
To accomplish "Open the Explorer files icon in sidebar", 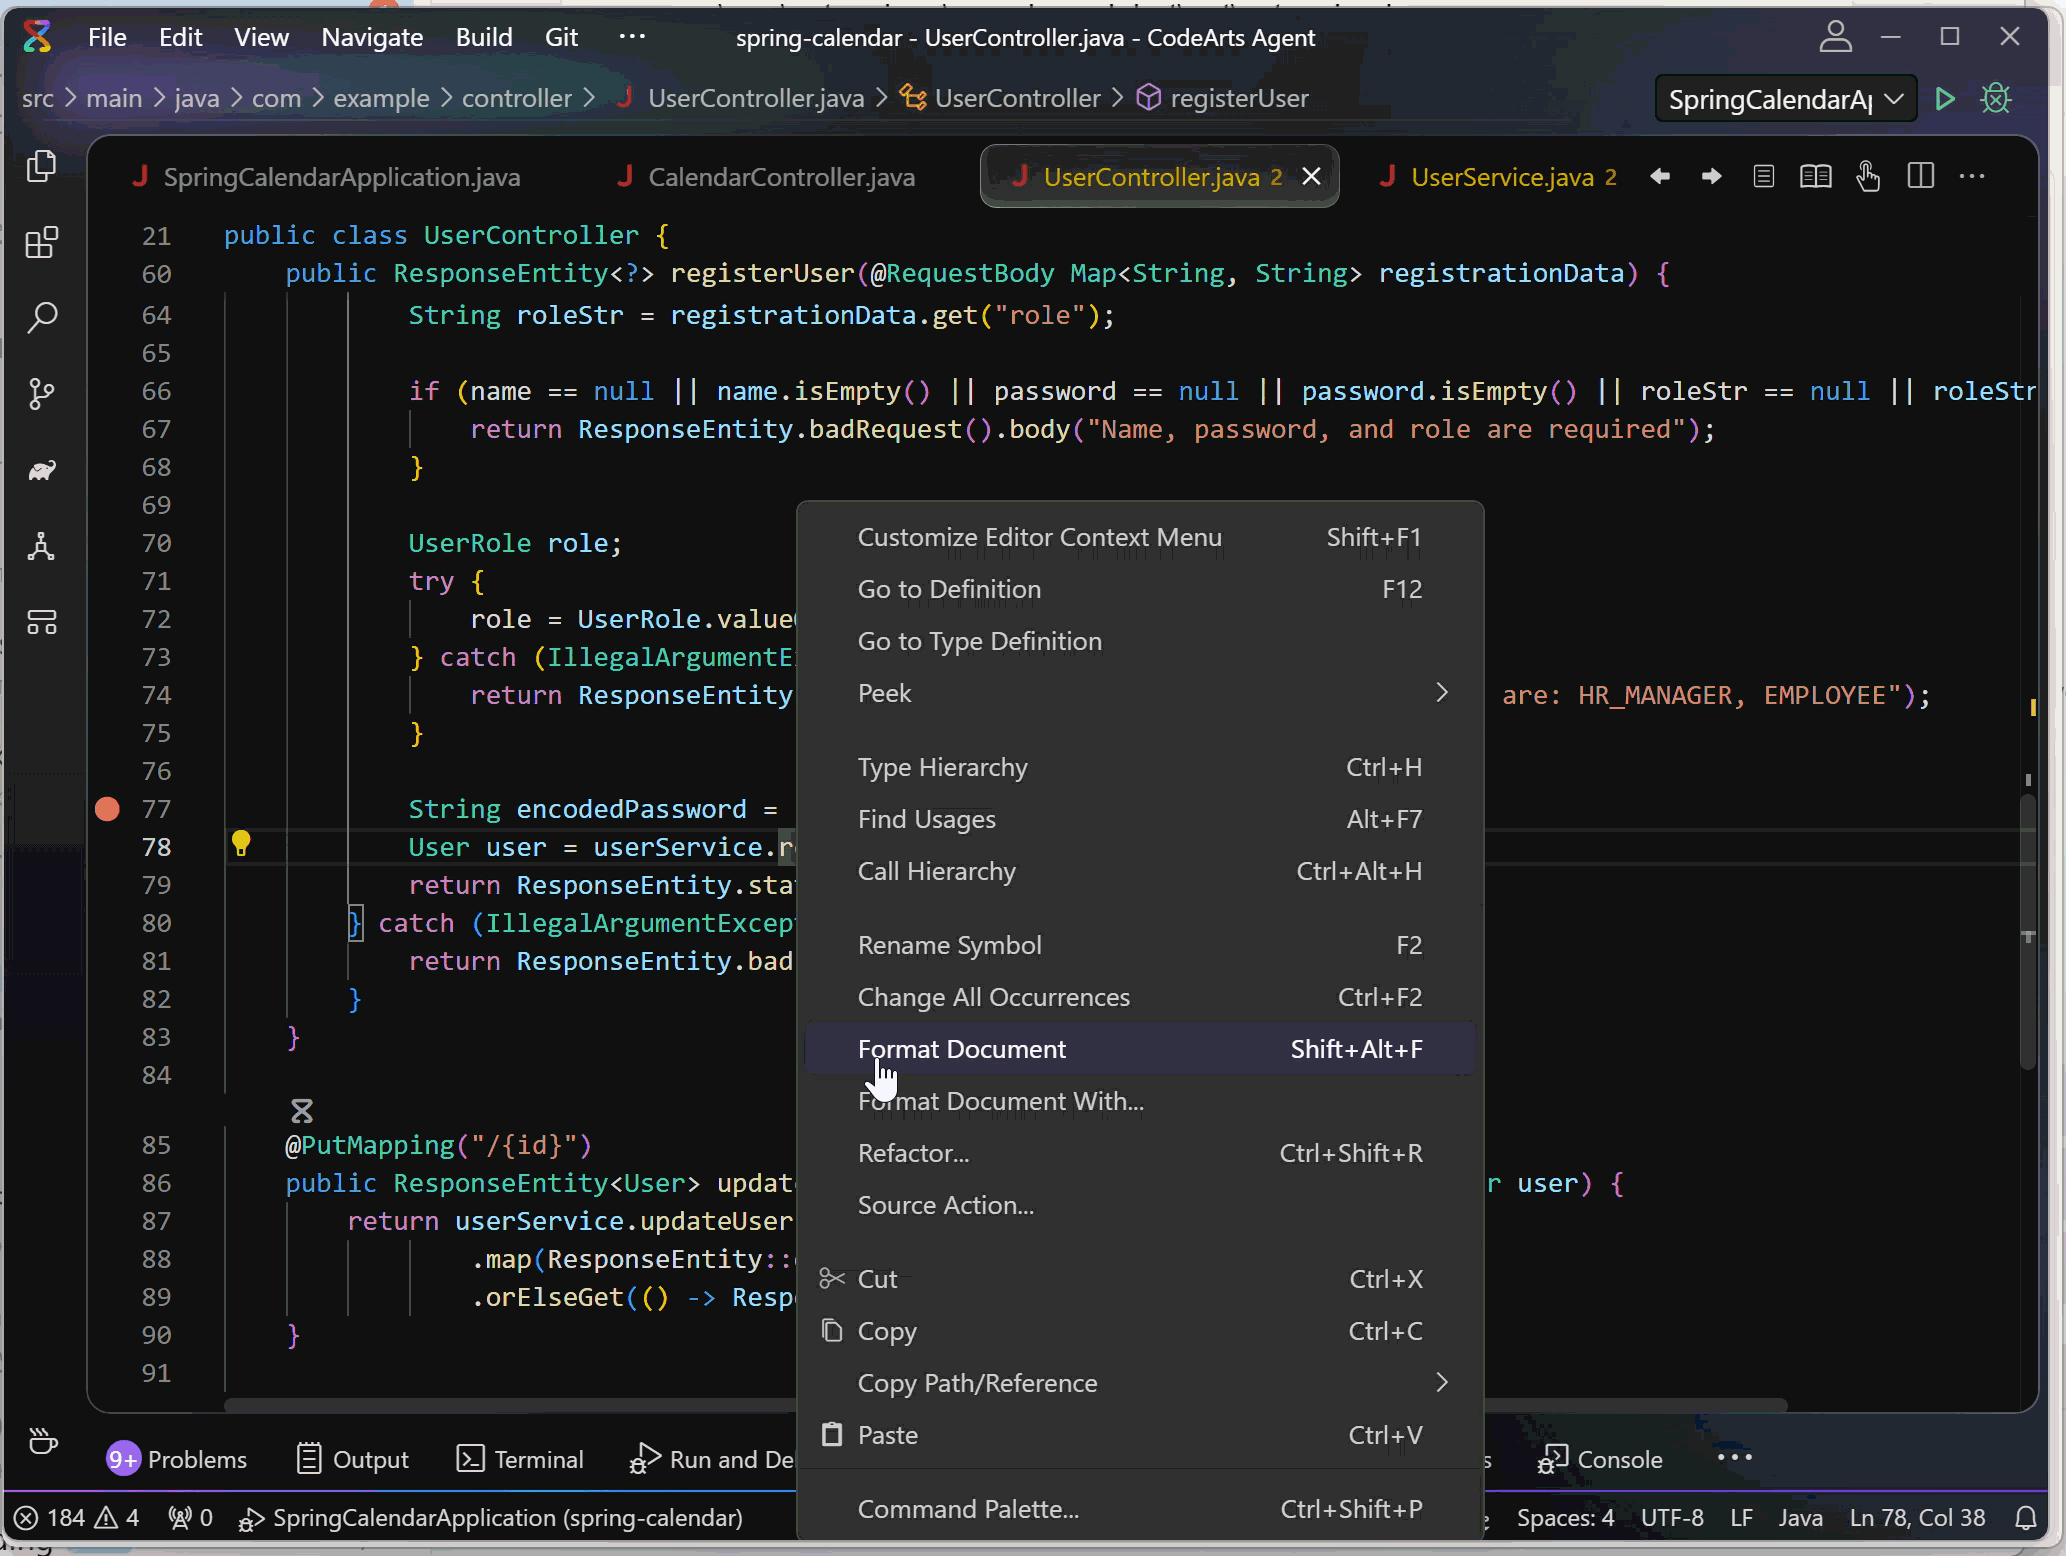I will point(41,166).
